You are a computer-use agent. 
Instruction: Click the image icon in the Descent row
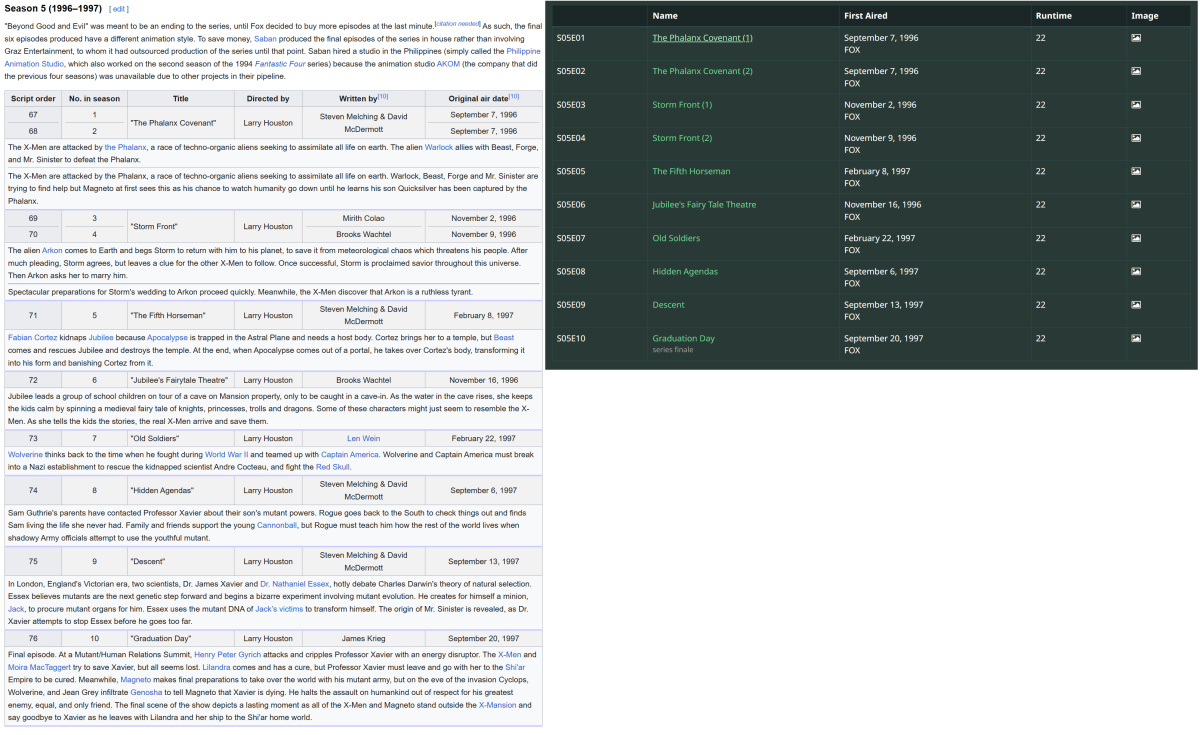click(1135, 304)
